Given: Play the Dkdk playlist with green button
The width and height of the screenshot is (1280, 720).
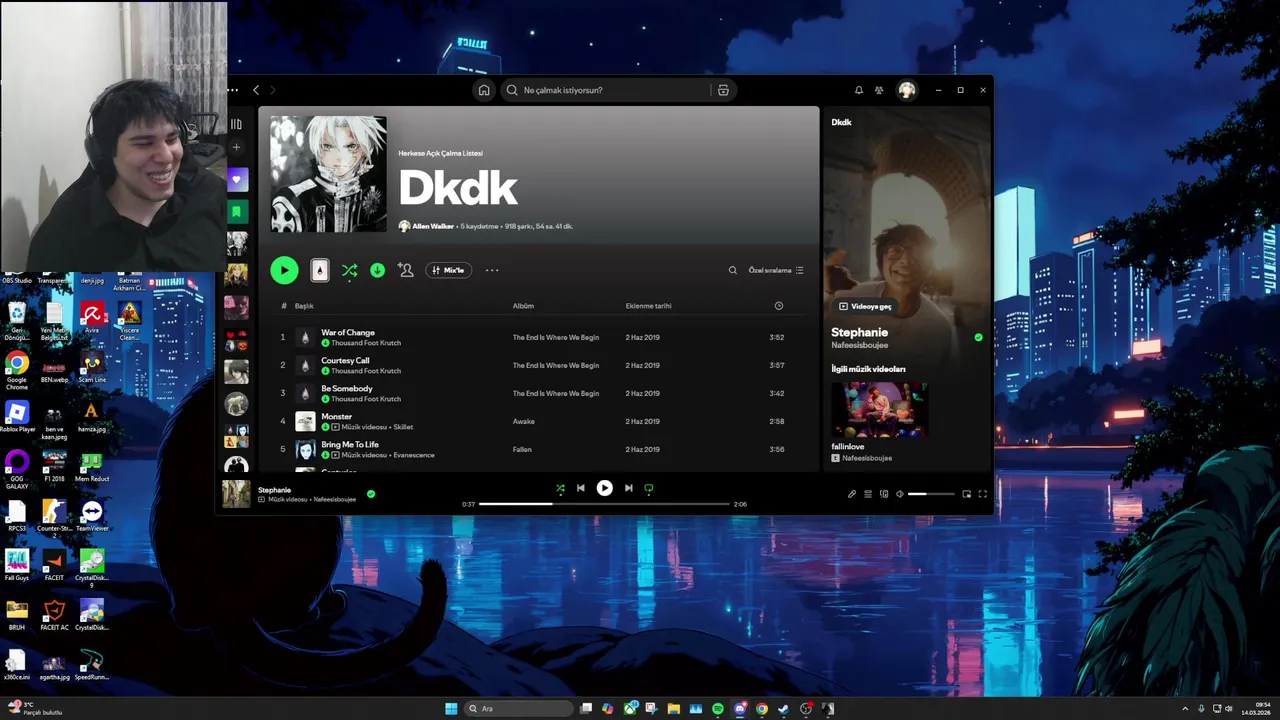Looking at the screenshot, I should pyautogui.click(x=284, y=270).
